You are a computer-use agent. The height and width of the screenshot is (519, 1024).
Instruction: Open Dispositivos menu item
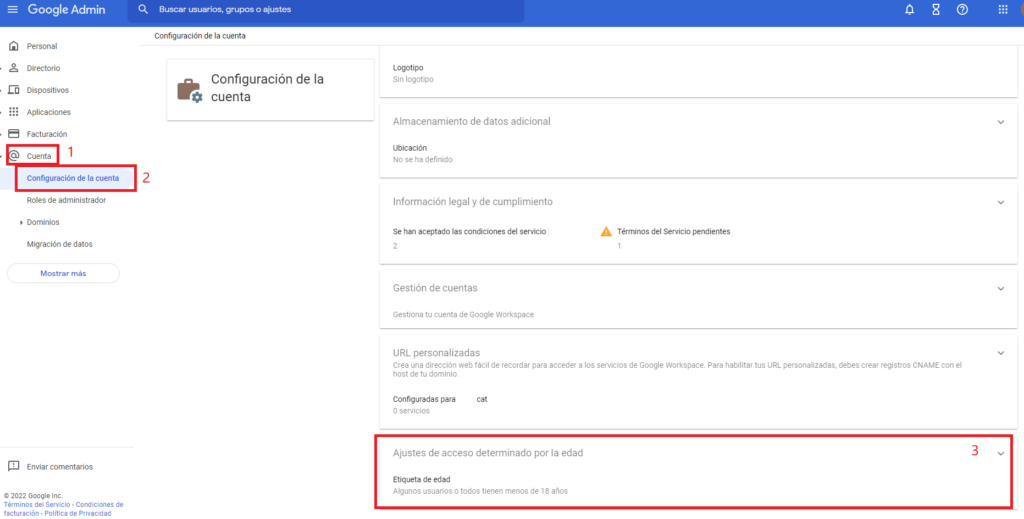coord(48,90)
